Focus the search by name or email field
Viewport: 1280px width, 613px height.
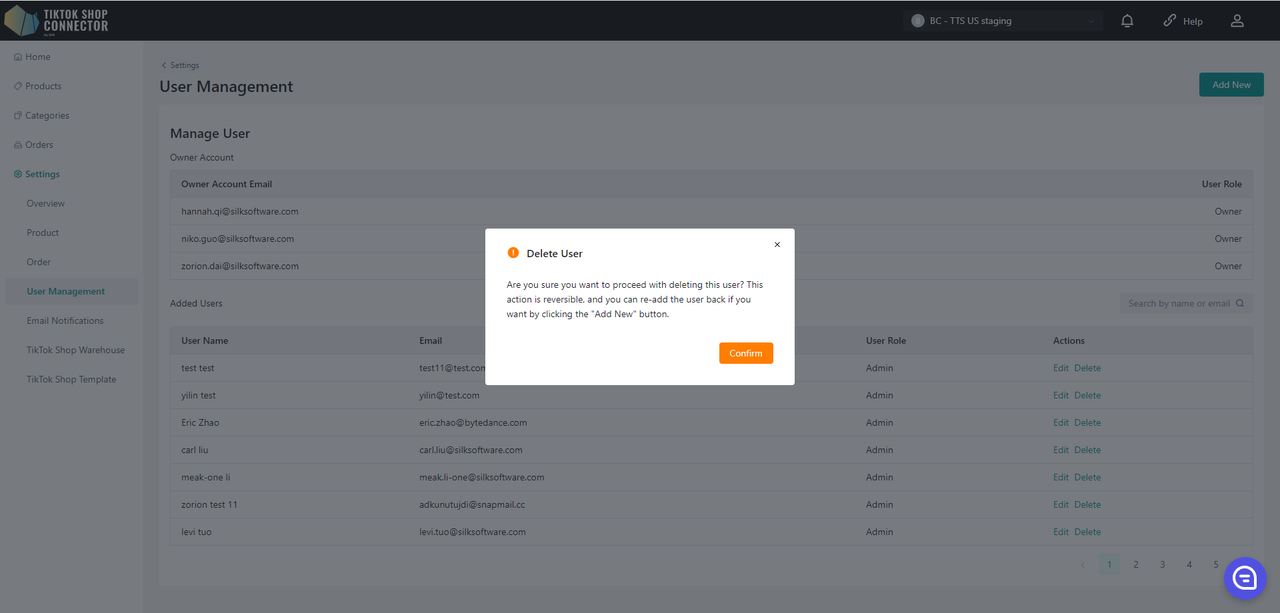1178,304
